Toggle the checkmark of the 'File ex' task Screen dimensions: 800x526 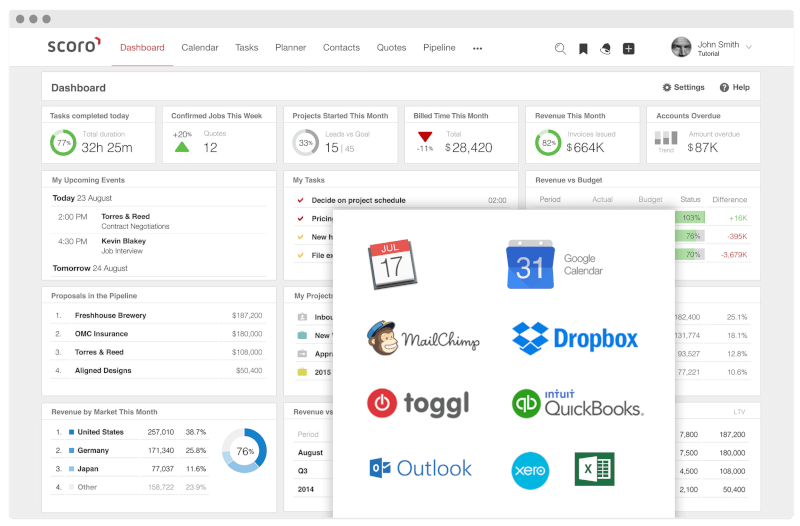(301, 255)
